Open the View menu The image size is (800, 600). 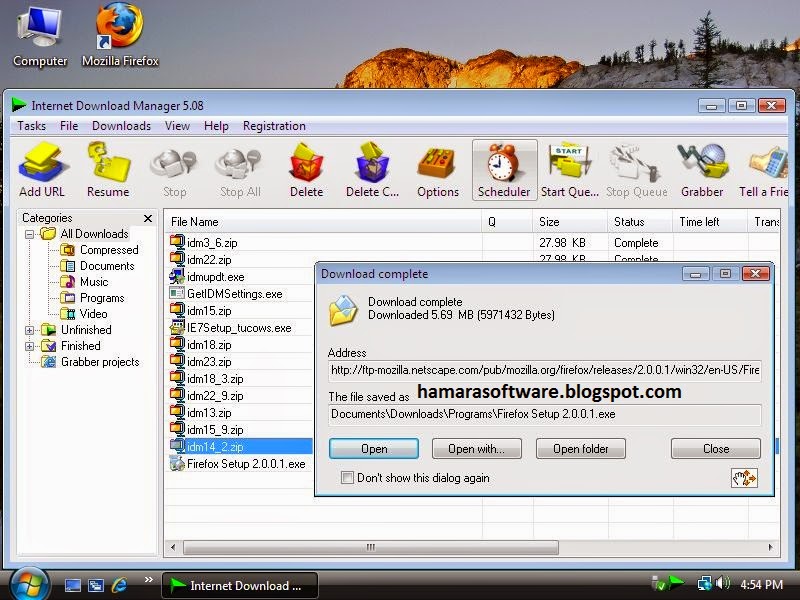tap(177, 126)
